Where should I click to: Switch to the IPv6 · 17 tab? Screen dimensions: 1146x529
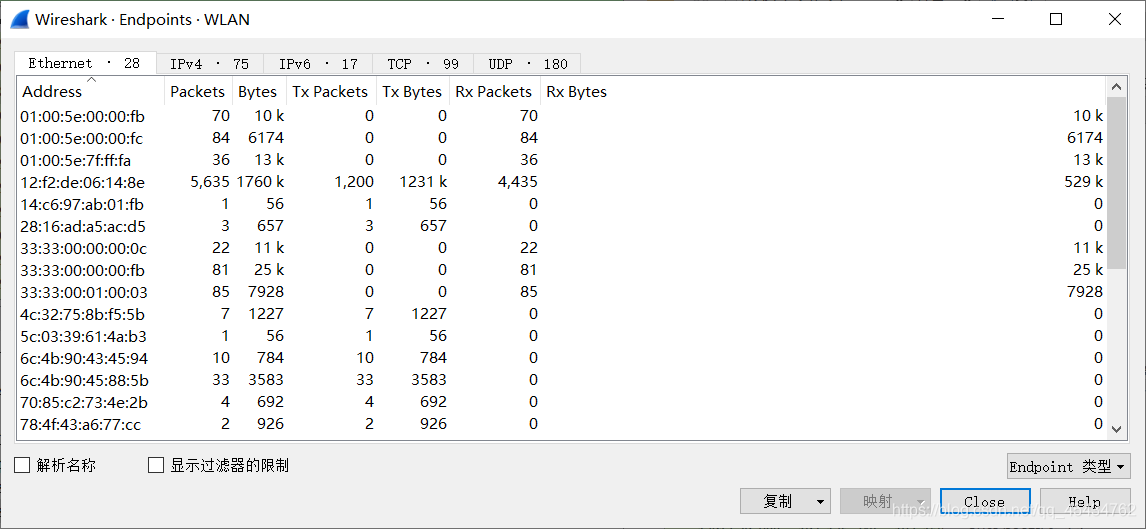tap(318, 64)
